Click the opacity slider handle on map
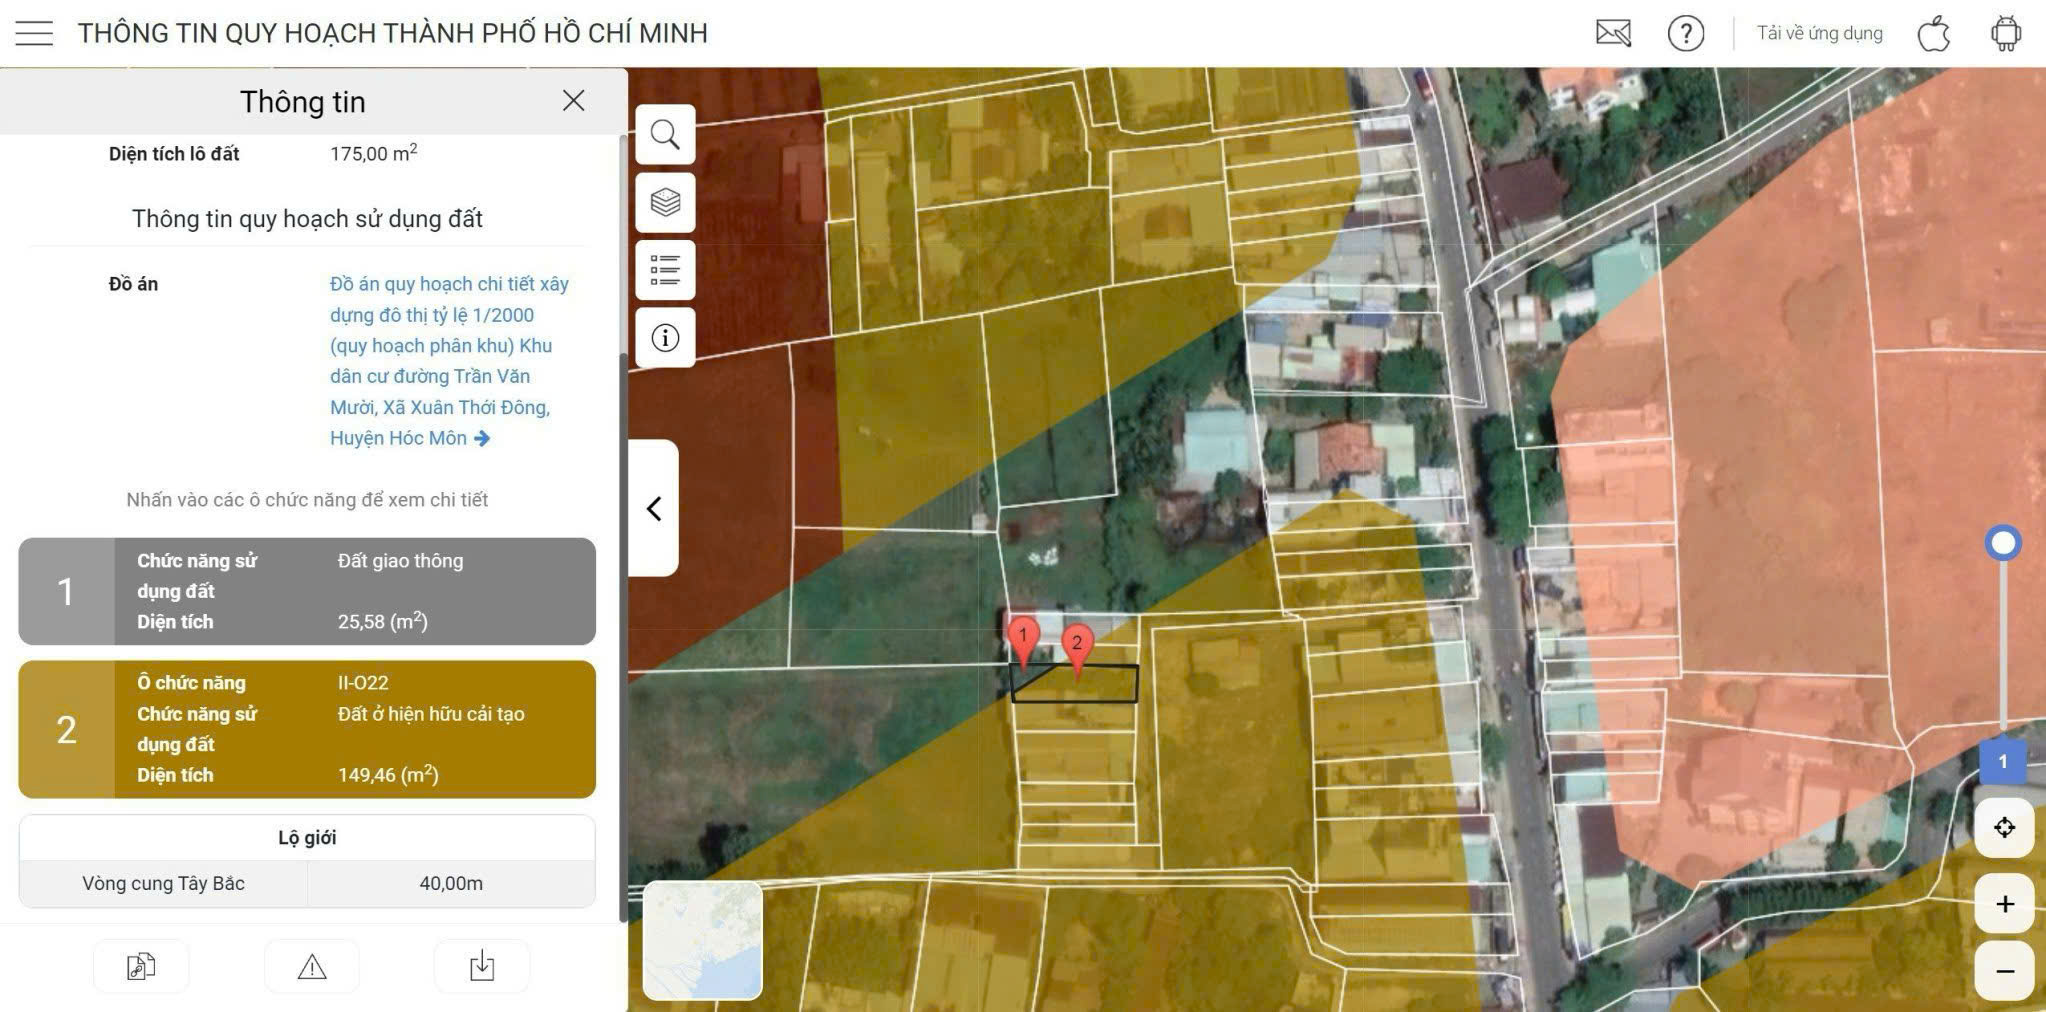This screenshot has height=1012, width=2046. [x=2002, y=543]
